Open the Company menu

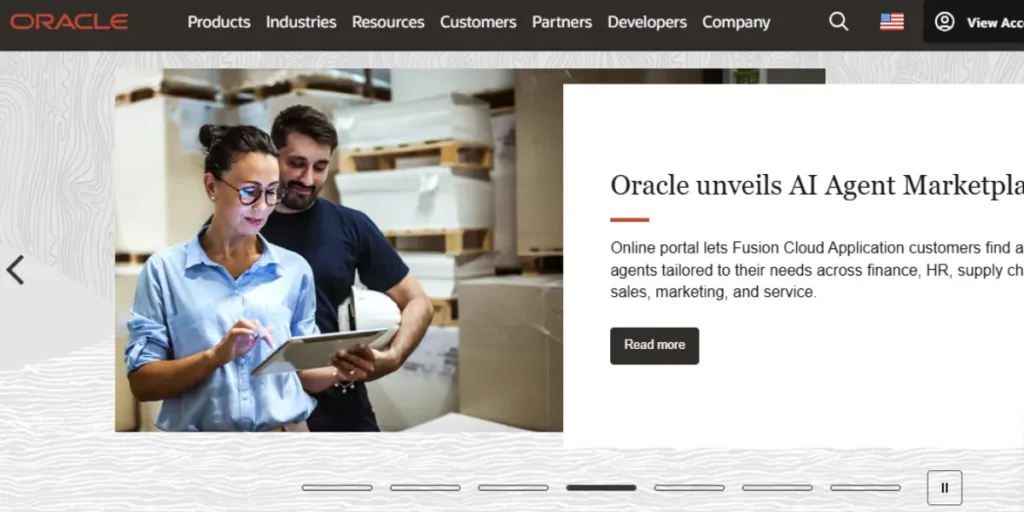(736, 22)
